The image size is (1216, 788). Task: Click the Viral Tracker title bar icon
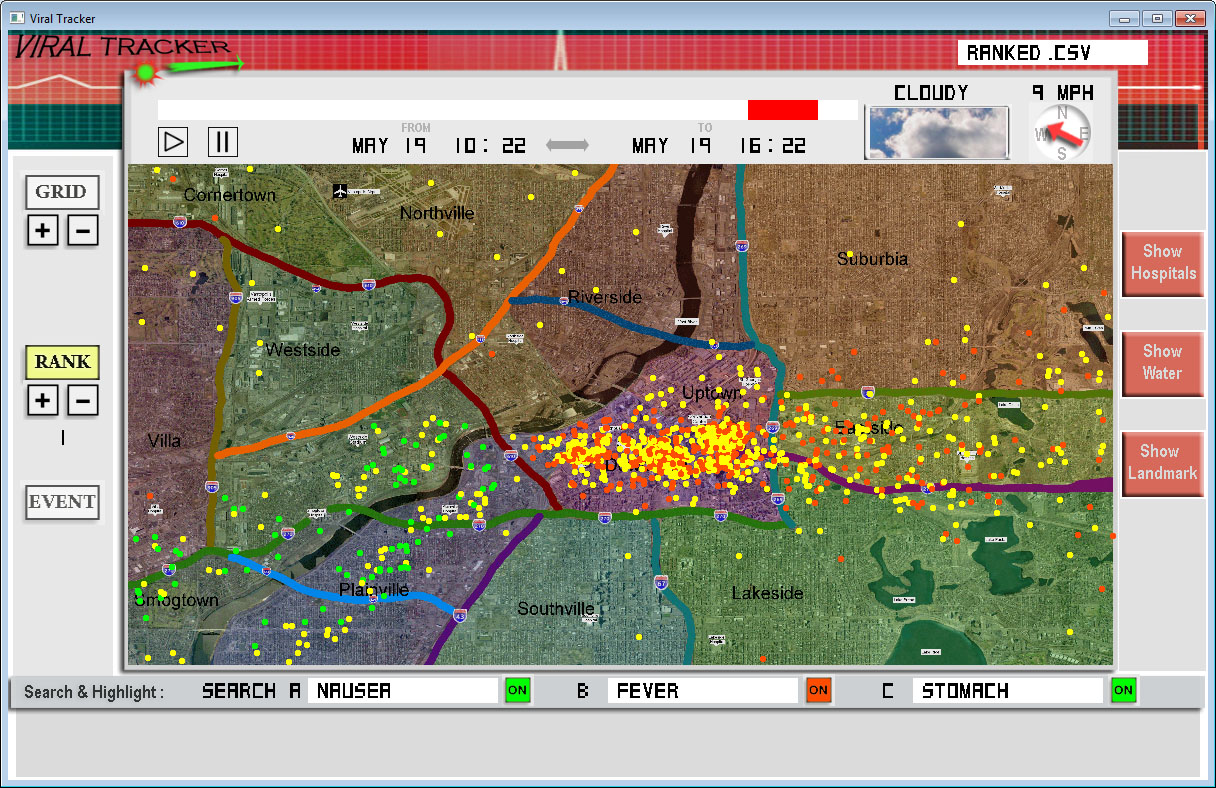click(16, 18)
